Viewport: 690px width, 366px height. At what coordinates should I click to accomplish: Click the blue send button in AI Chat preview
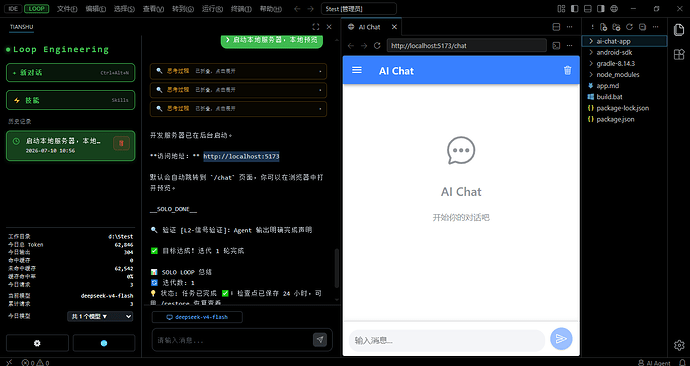[561, 339]
